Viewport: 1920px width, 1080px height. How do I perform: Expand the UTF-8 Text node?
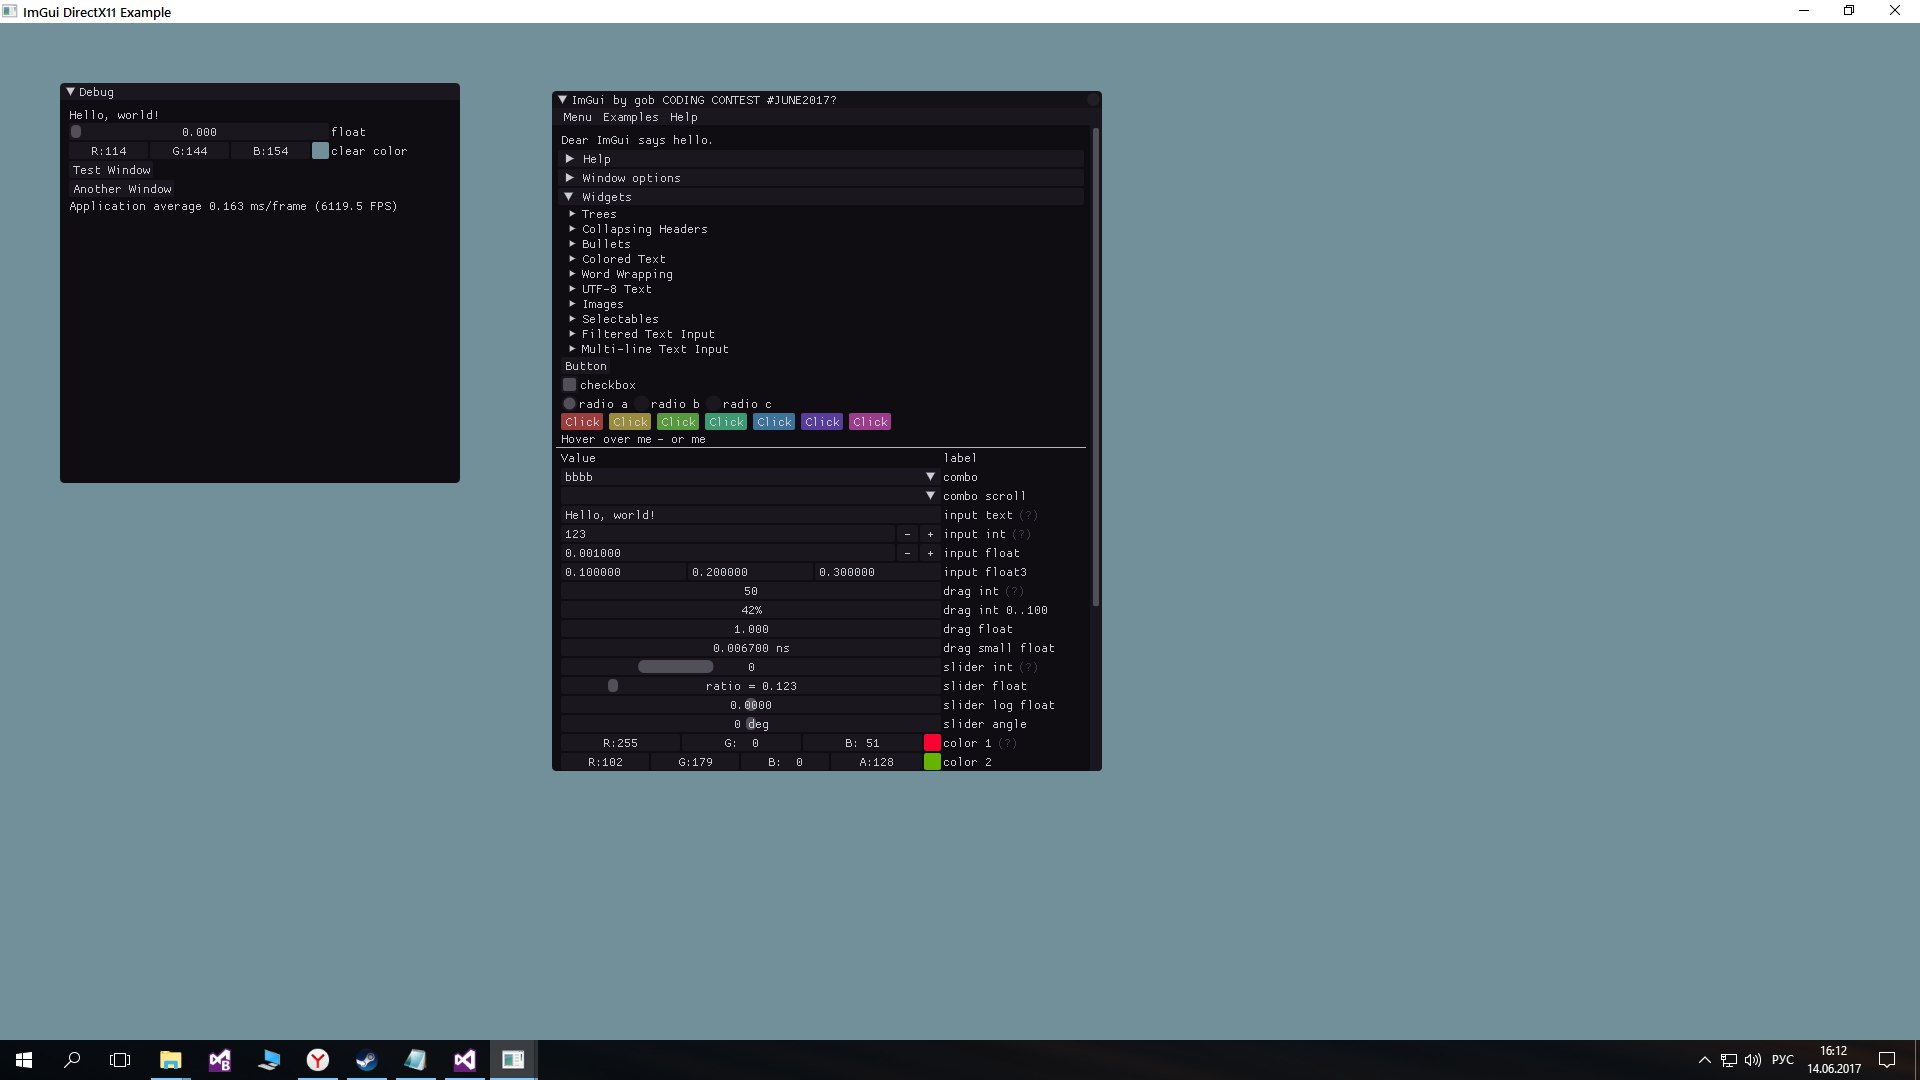coord(610,289)
